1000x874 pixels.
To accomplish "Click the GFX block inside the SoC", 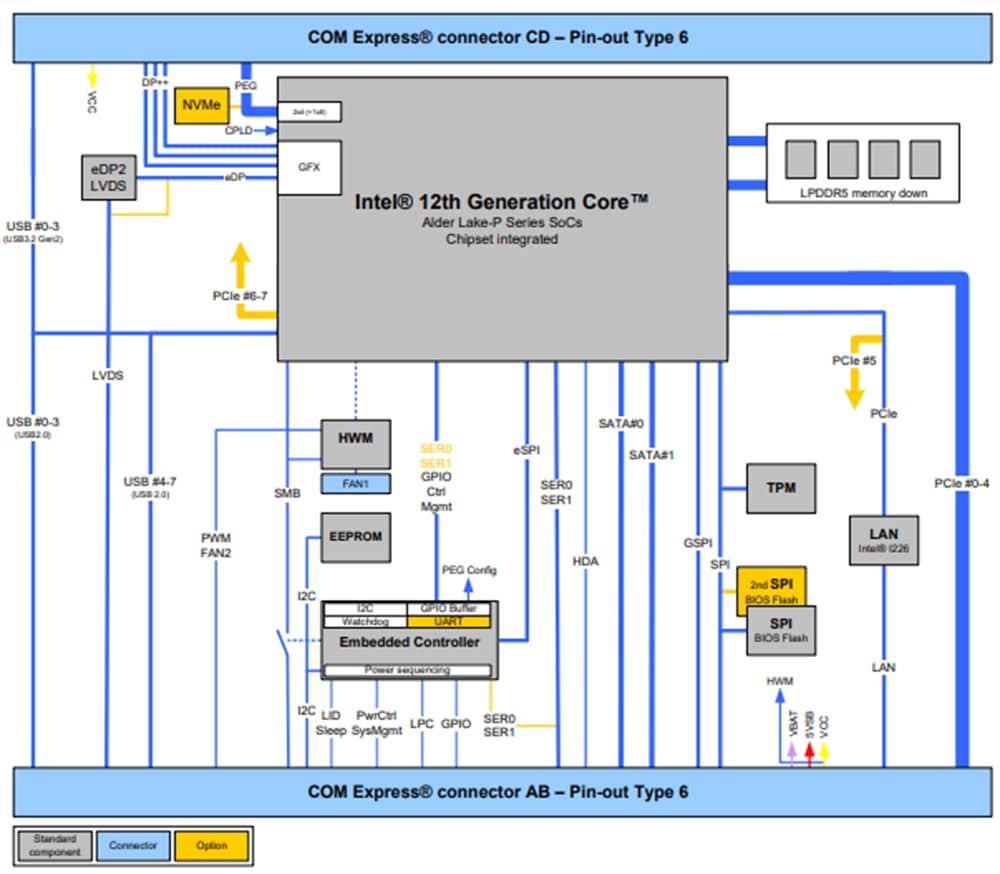I will point(310,167).
